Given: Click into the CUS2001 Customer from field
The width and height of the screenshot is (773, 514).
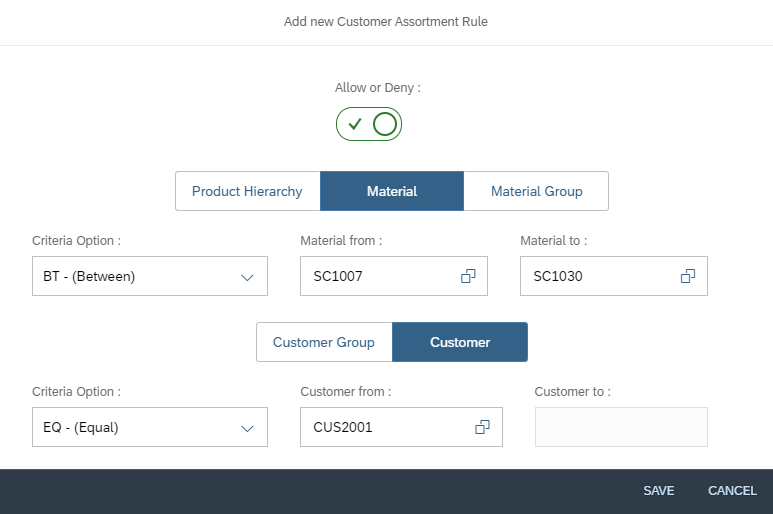Looking at the screenshot, I should click(x=389, y=427).
